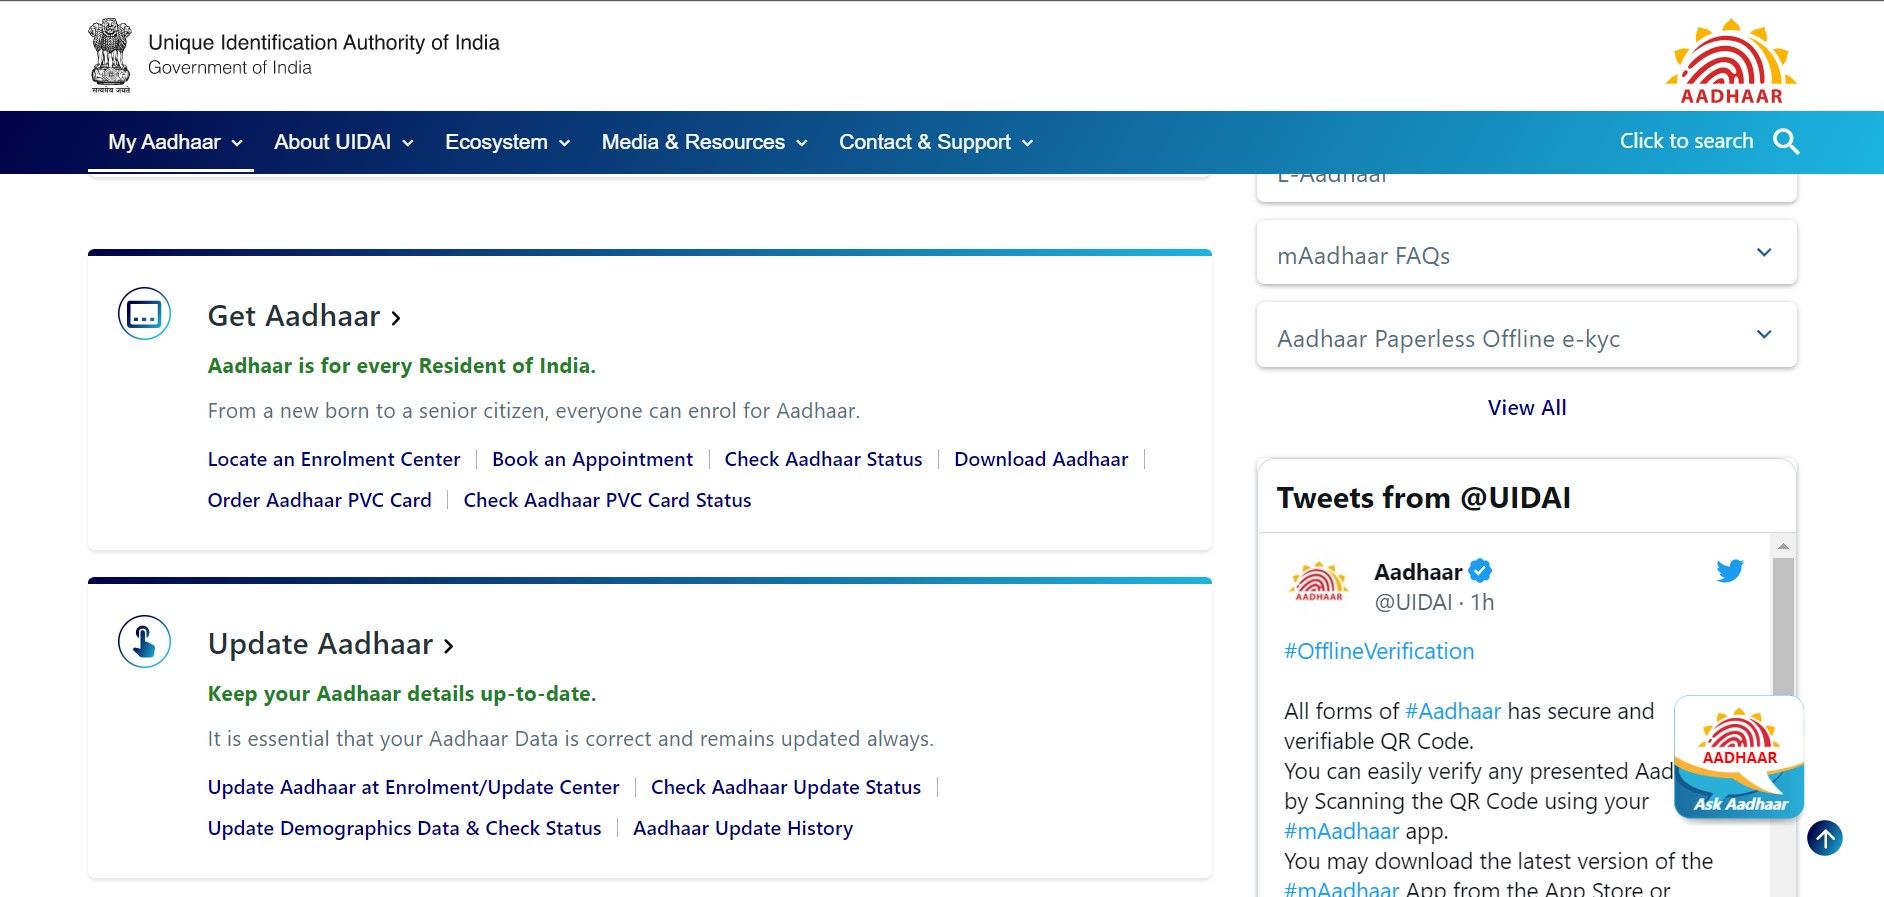The height and width of the screenshot is (897, 1884).
Task: Open the Ecosystem menu
Action: [x=508, y=142]
